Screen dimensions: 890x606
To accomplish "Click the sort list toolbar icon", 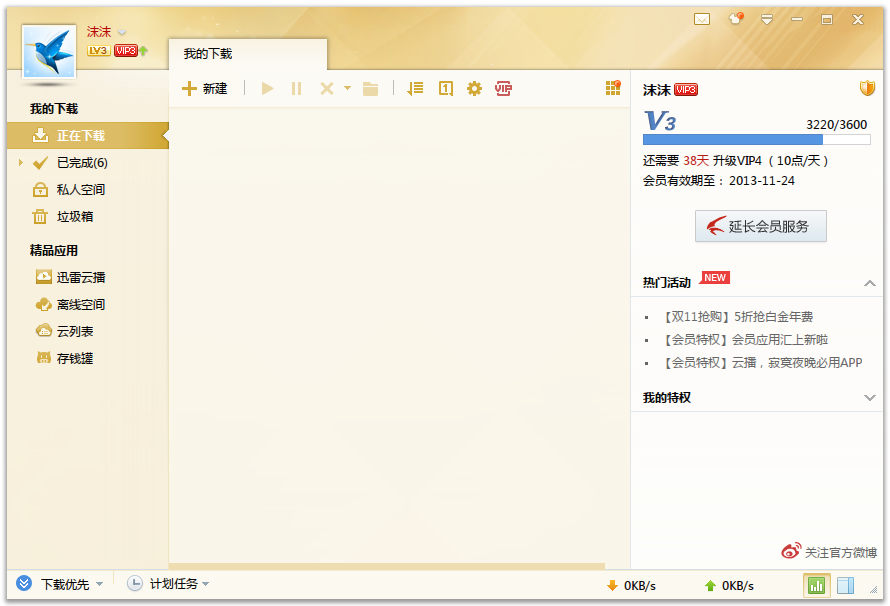I will pos(415,89).
